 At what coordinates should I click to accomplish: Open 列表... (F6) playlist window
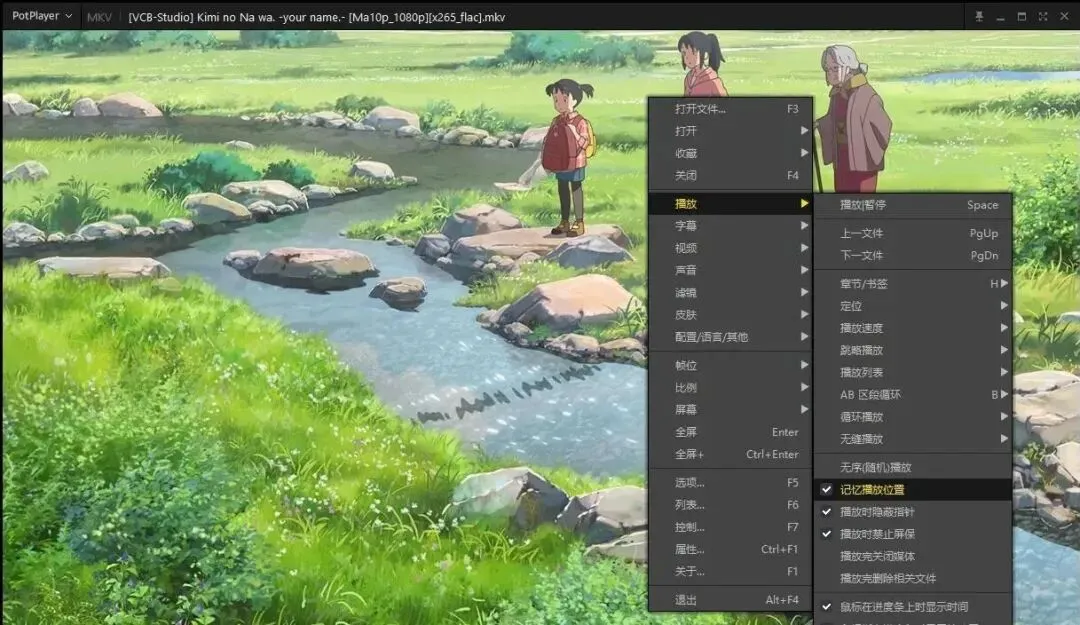click(731, 504)
